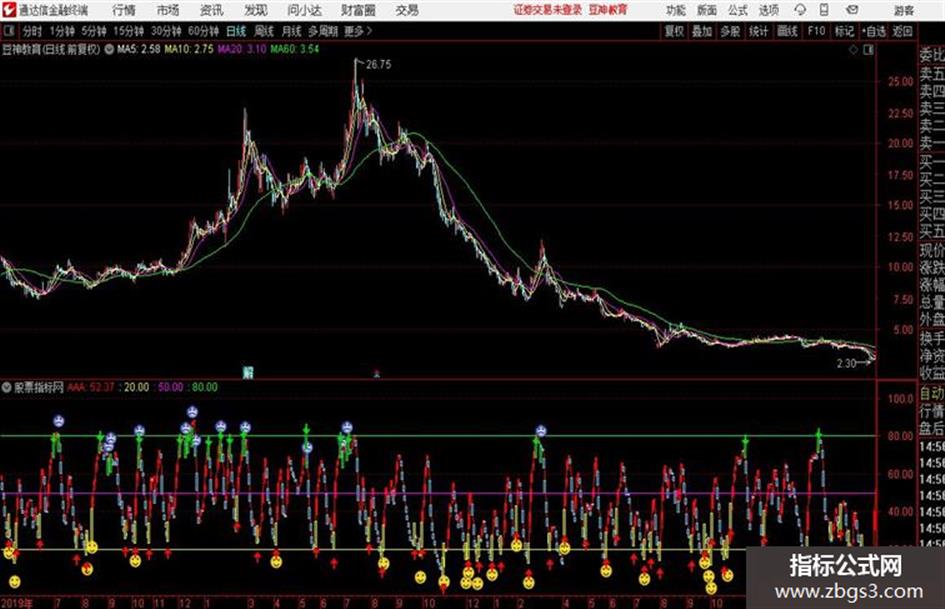Click the stock title 豆神教育(日线 前复权)
This screenshot has width=945, height=609.
click(51, 49)
